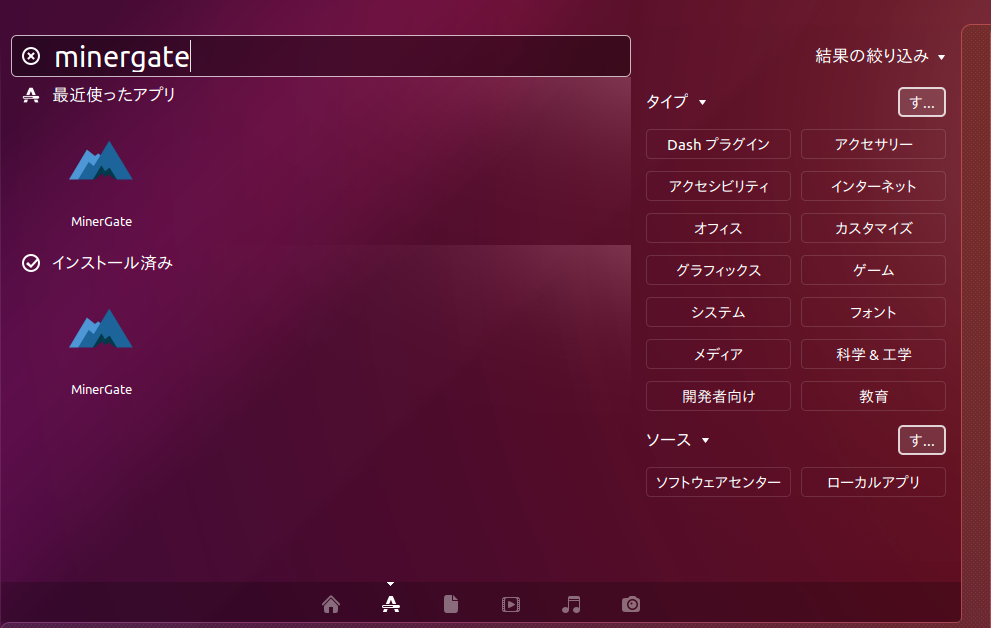
Task: Launch MinerGate icon under インストール済み
Action: 101,330
